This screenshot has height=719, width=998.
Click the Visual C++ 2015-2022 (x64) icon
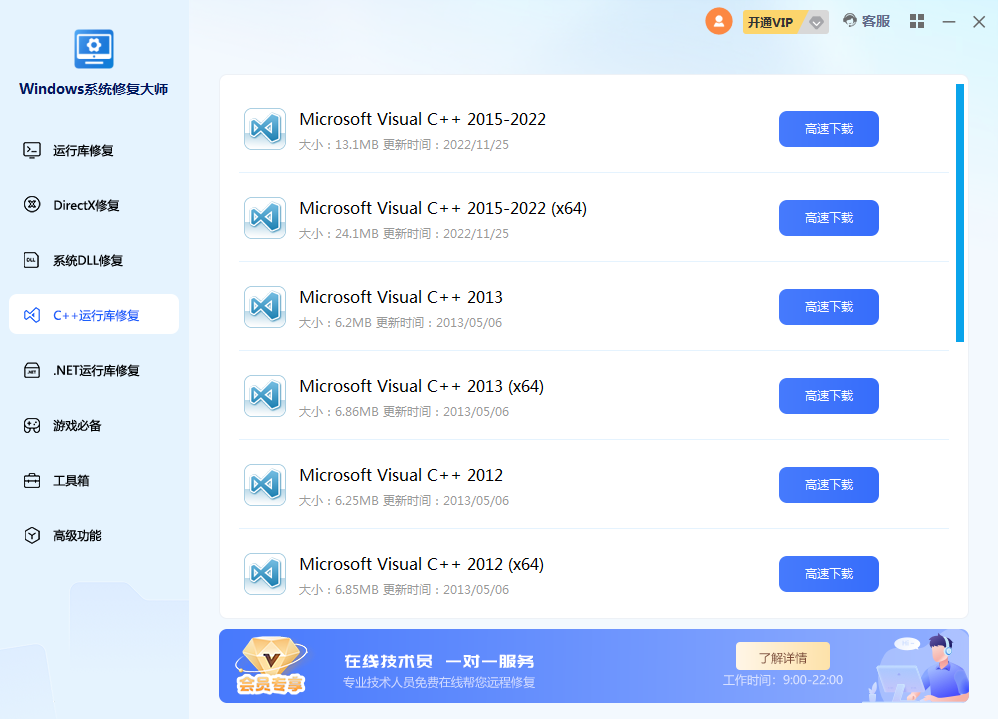(265, 218)
